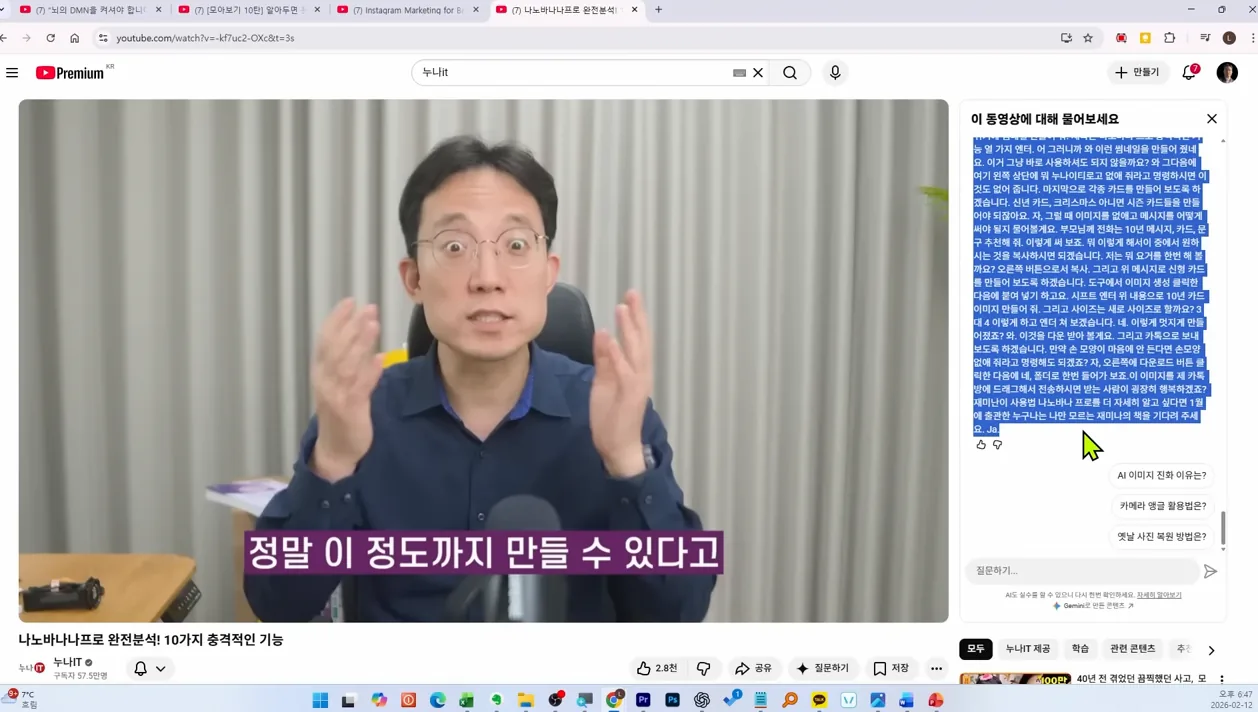
Task: Select the 모두 filter chip
Action: point(975,649)
